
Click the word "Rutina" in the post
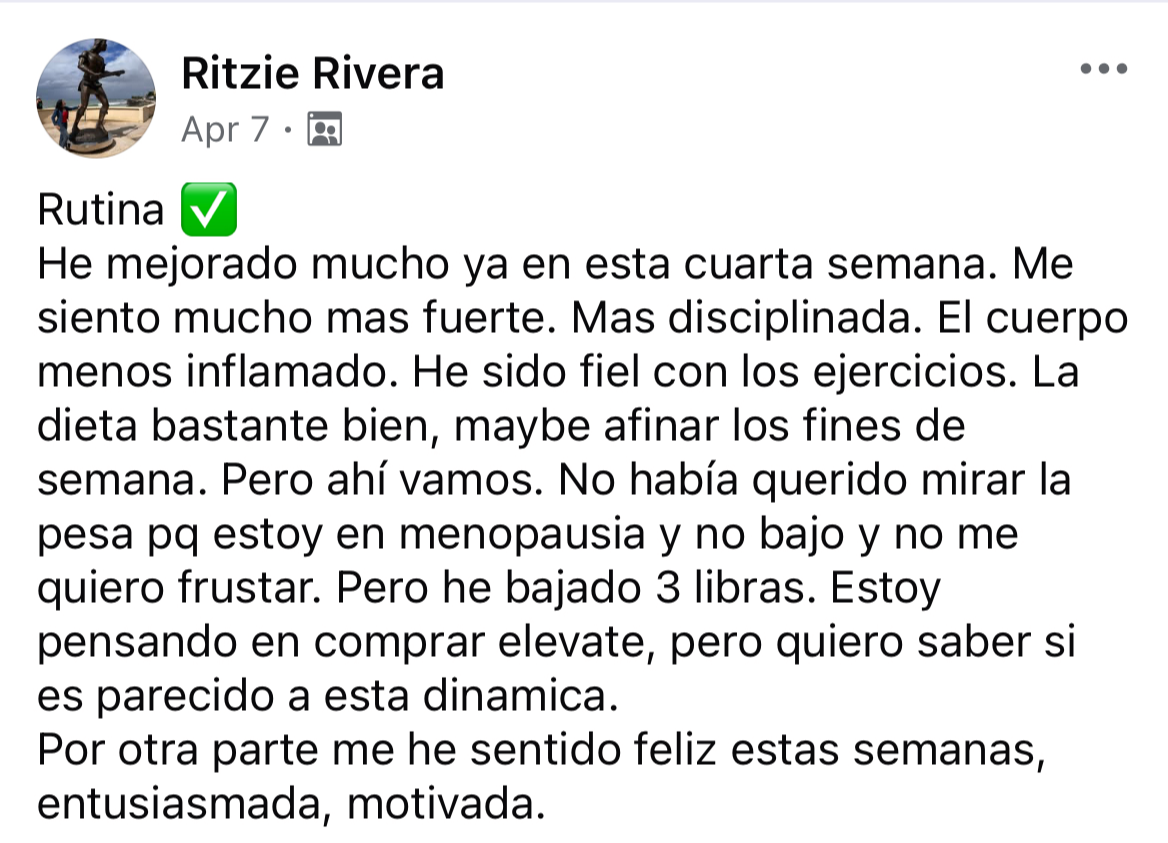point(100,210)
